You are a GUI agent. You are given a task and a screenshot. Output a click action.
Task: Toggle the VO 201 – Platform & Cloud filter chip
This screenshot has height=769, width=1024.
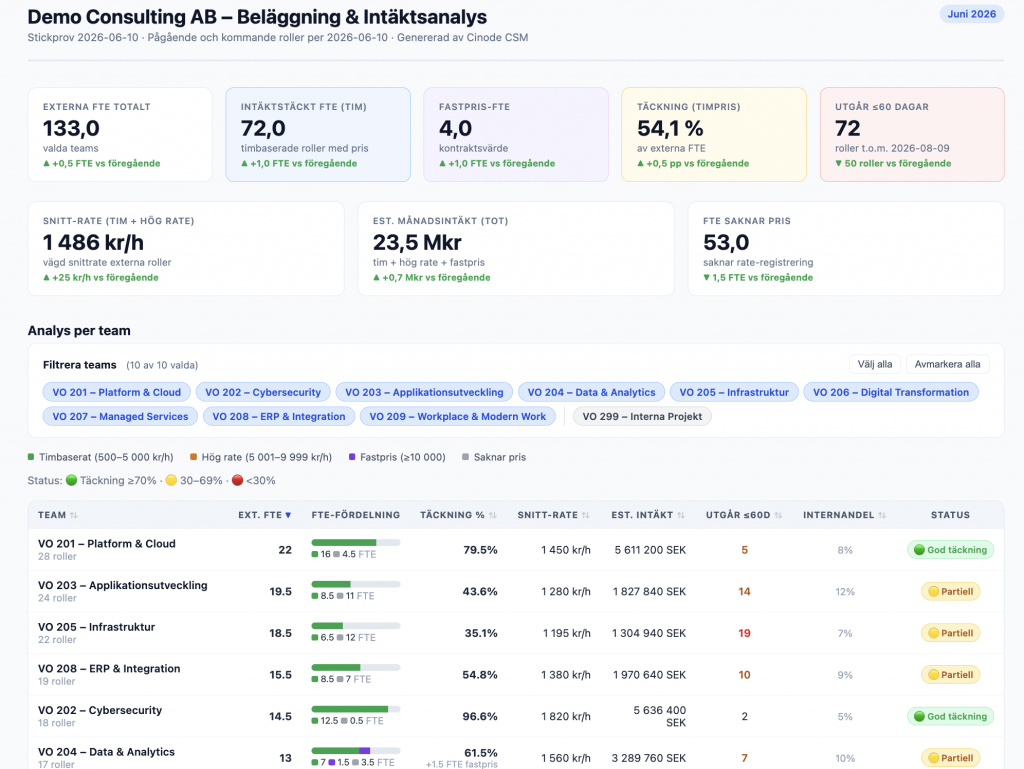(x=116, y=392)
